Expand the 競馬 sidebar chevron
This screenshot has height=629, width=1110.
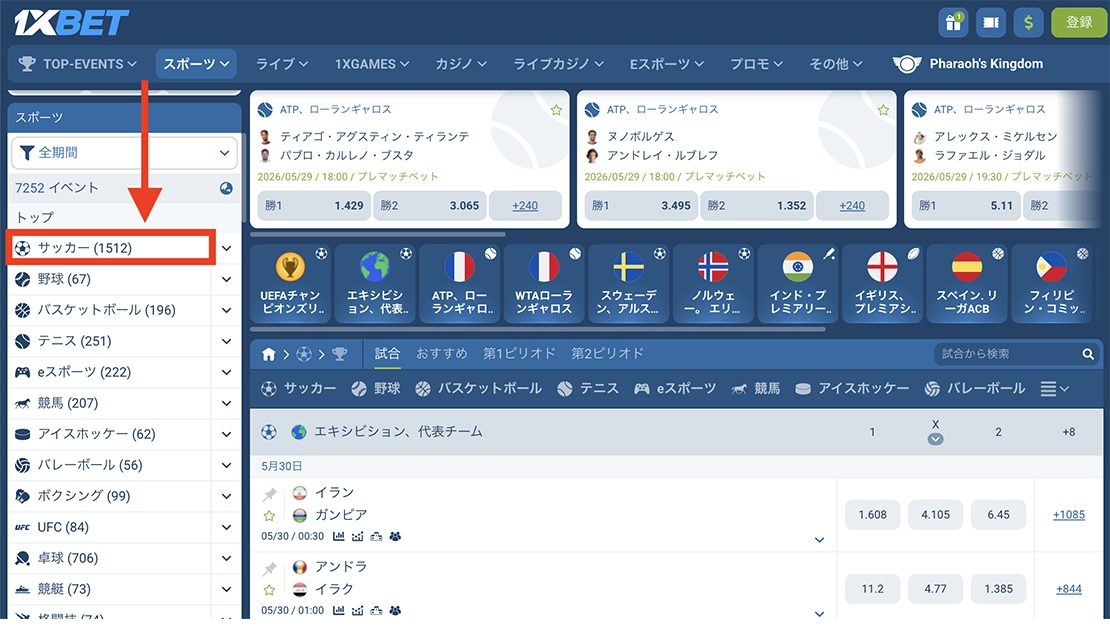click(x=227, y=403)
